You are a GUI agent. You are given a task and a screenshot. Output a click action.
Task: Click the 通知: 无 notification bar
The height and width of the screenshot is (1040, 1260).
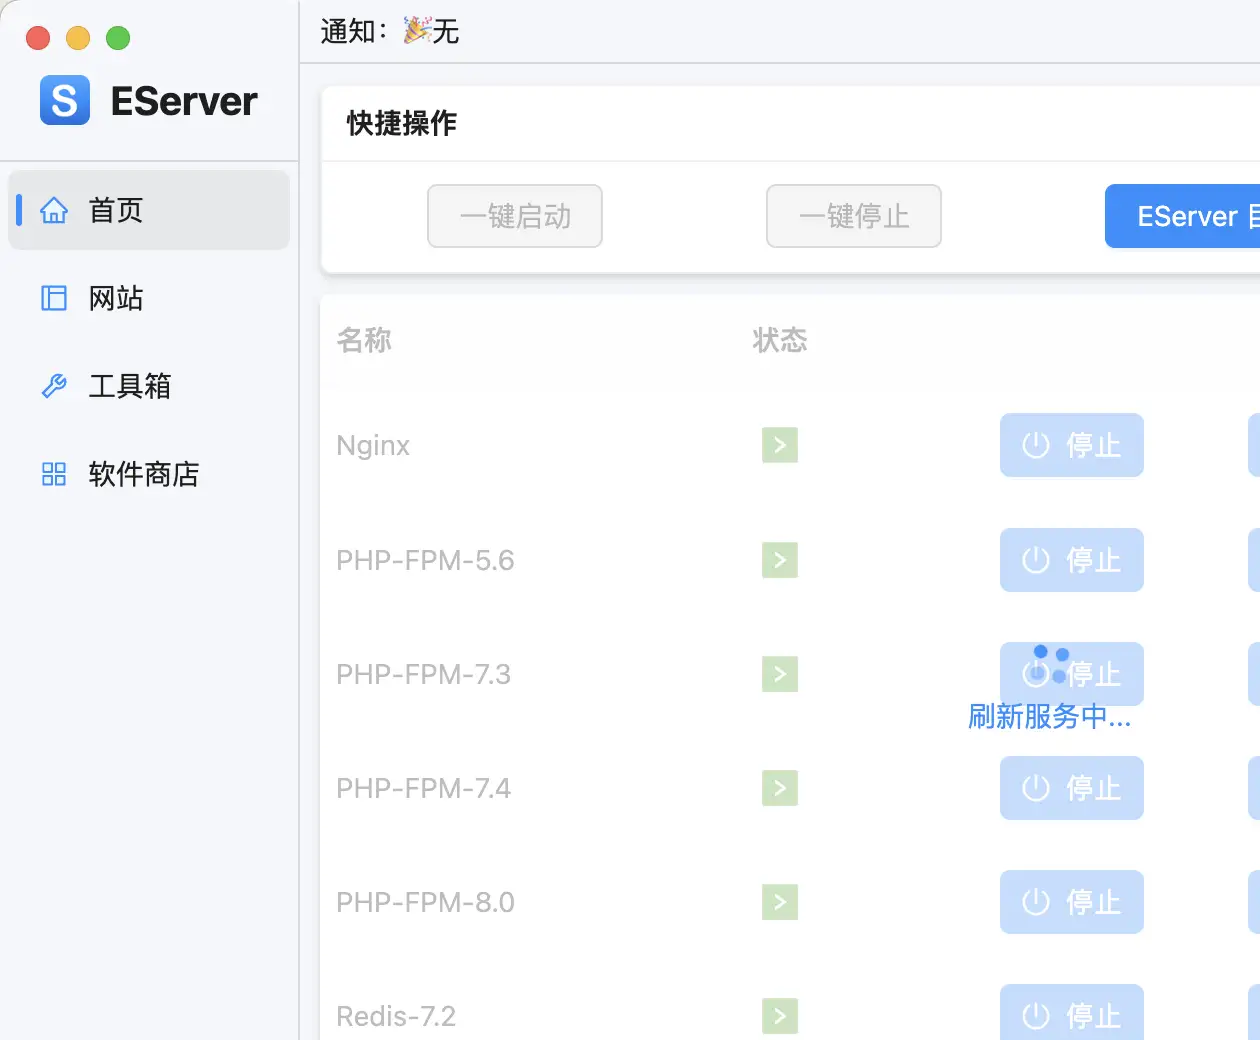click(x=388, y=31)
